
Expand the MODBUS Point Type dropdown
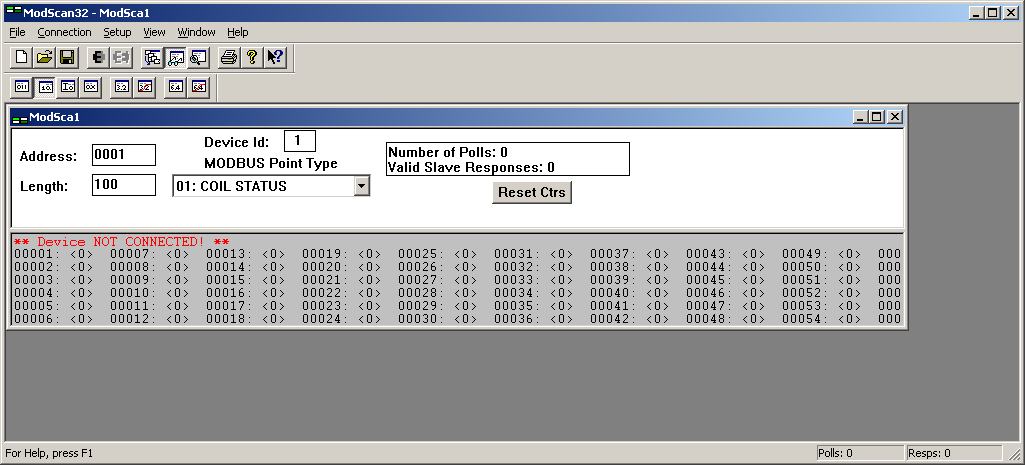pyautogui.click(x=362, y=186)
